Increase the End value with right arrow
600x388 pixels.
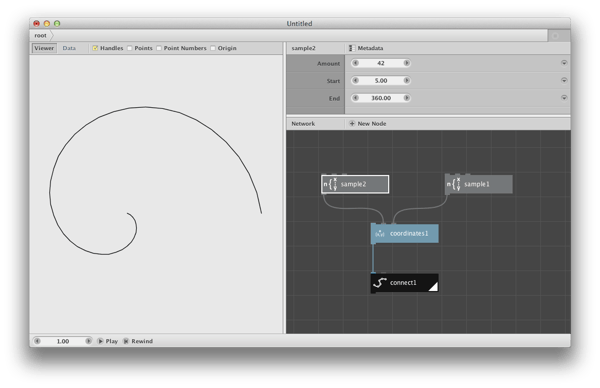[x=406, y=98]
